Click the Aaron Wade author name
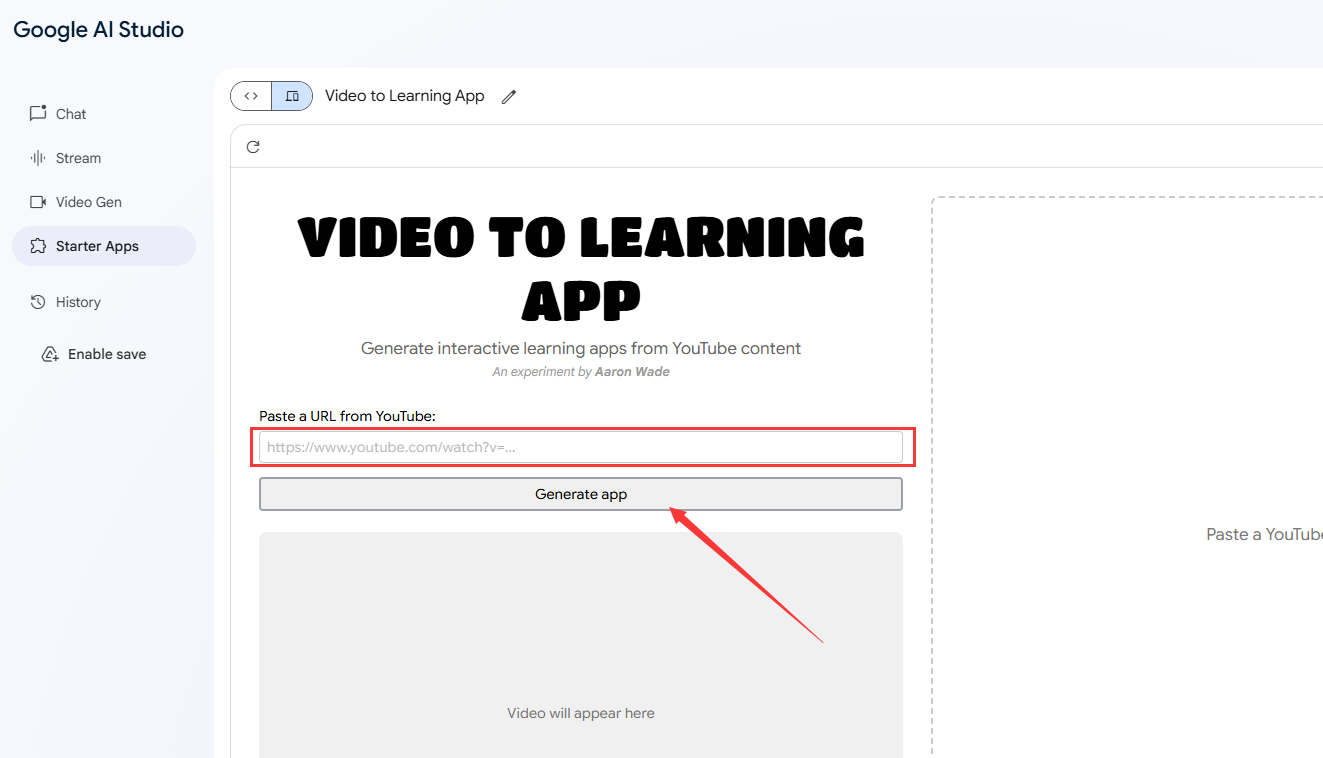1323x758 pixels. (632, 372)
